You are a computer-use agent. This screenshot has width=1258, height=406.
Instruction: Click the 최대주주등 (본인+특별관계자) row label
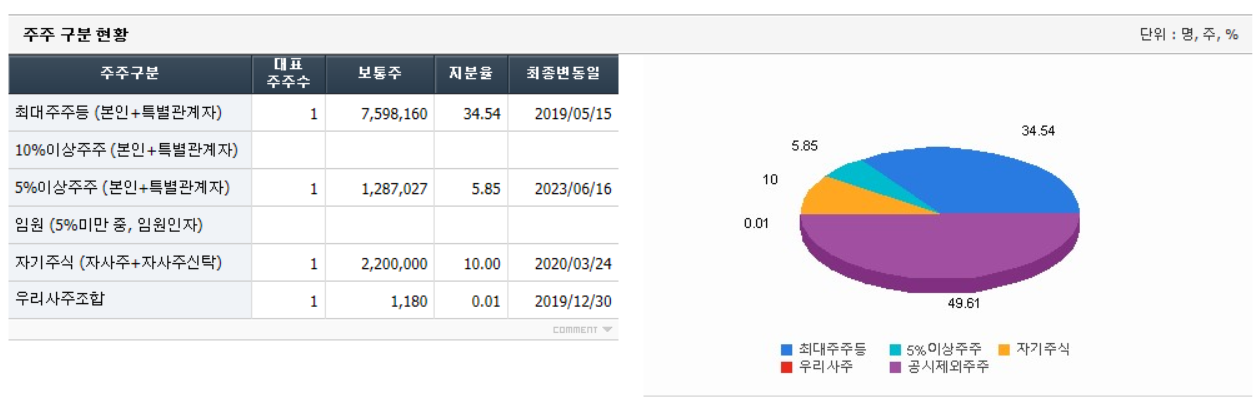pos(119,113)
